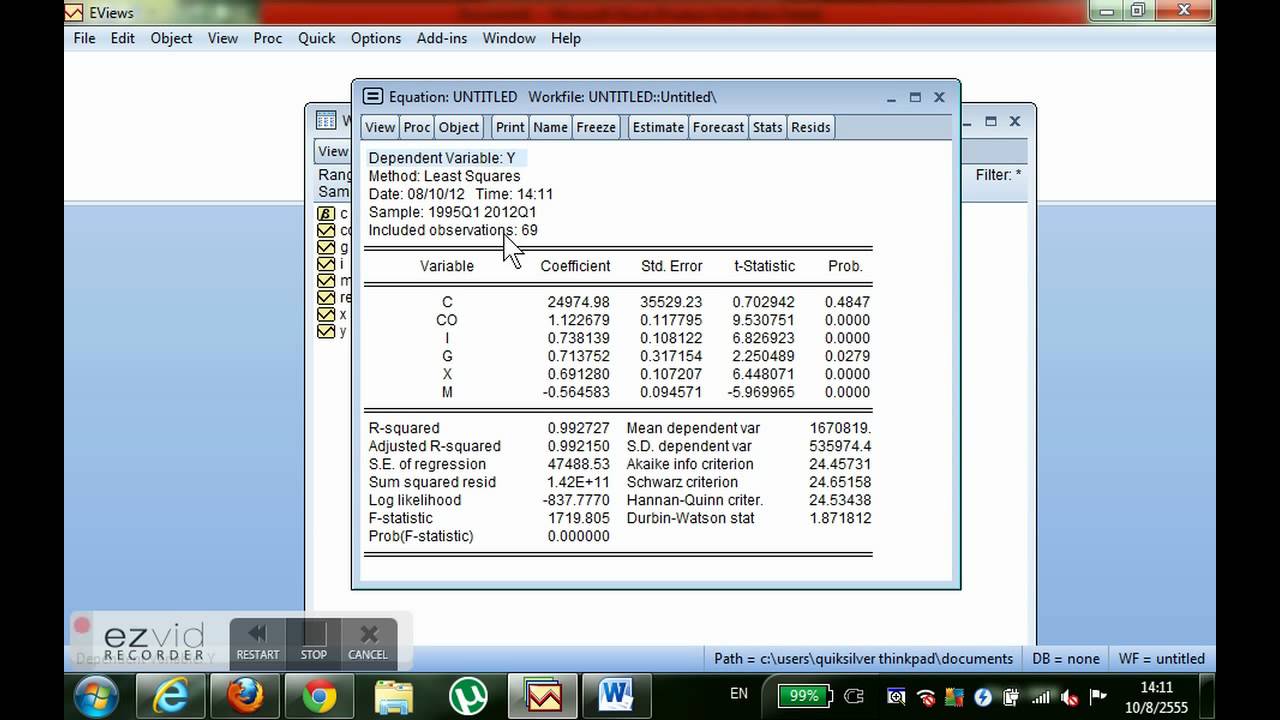
Task: Open the Object menu in main menu bar
Action: (171, 38)
